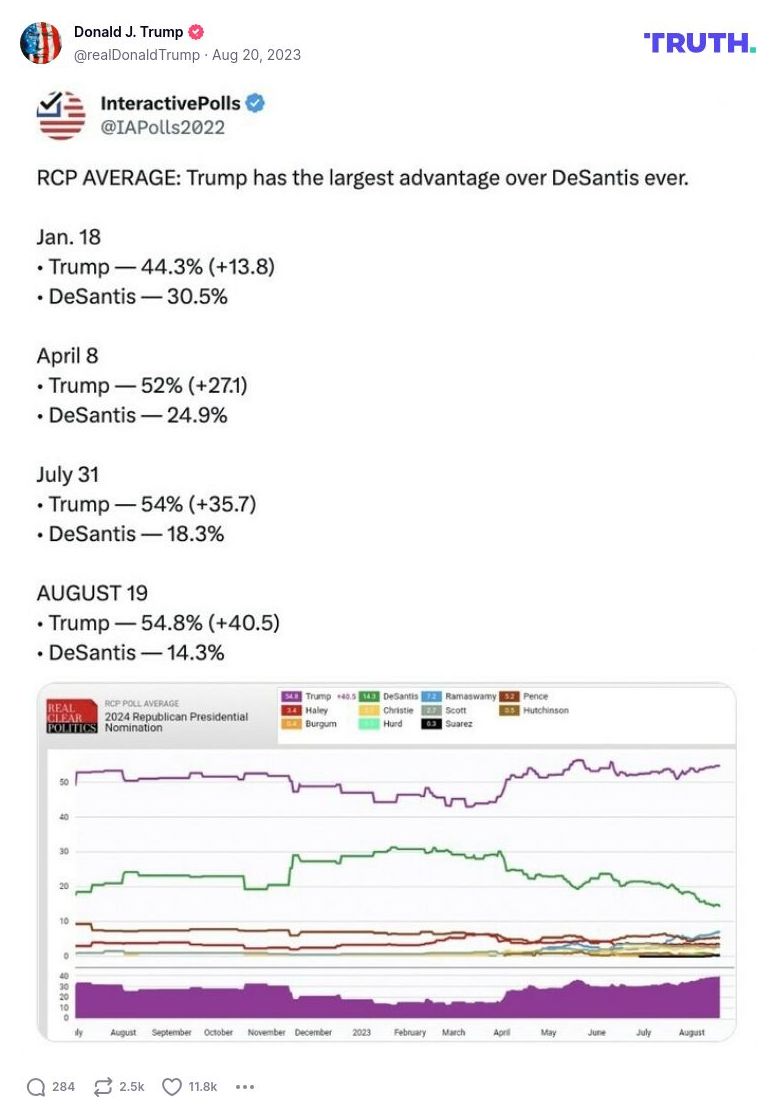
Task: Click the @realDonaldTrump handle
Action: 136,55
